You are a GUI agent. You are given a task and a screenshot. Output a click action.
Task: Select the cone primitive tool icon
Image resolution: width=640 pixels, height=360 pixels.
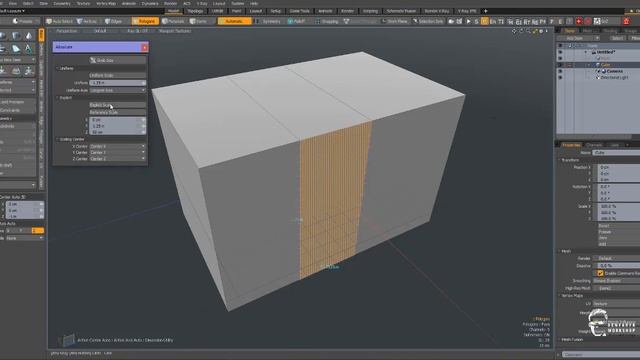(29, 36)
